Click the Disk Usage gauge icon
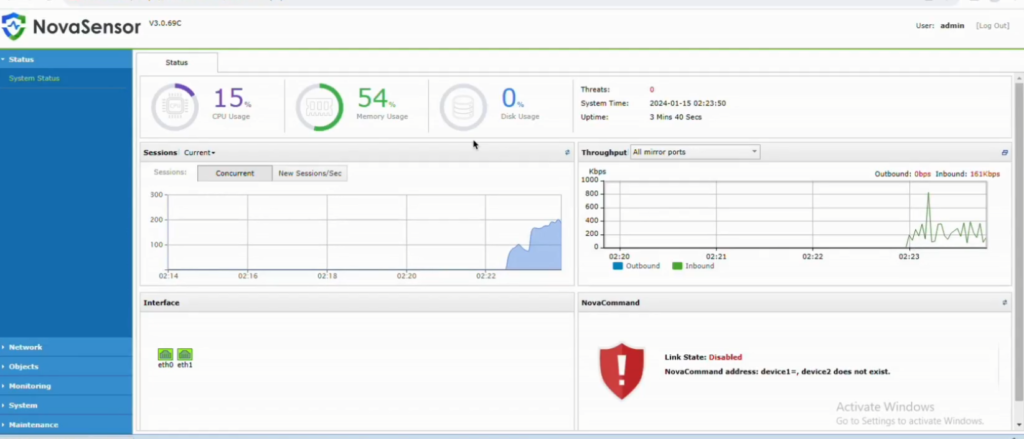The height and width of the screenshot is (439, 1024). [463, 106]
